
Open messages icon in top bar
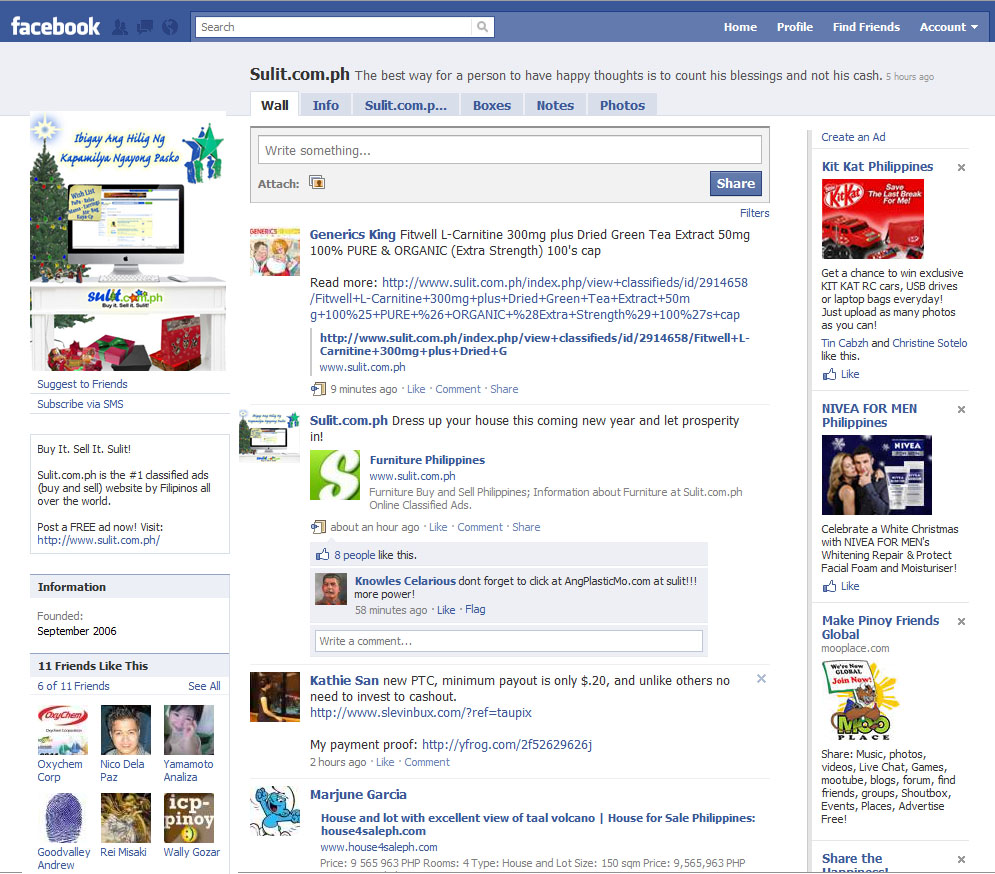[x=145, y=27]
